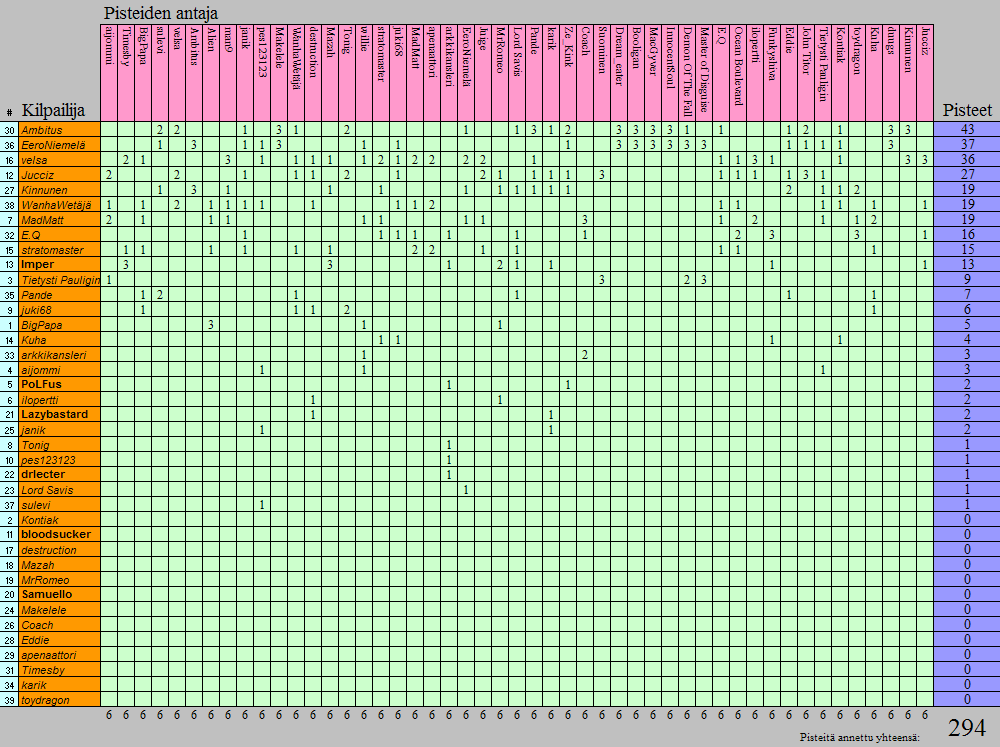This screenshot has width=1000, height=747.
Task: Select the toydragon row name
Action: (x=59, y=700)
